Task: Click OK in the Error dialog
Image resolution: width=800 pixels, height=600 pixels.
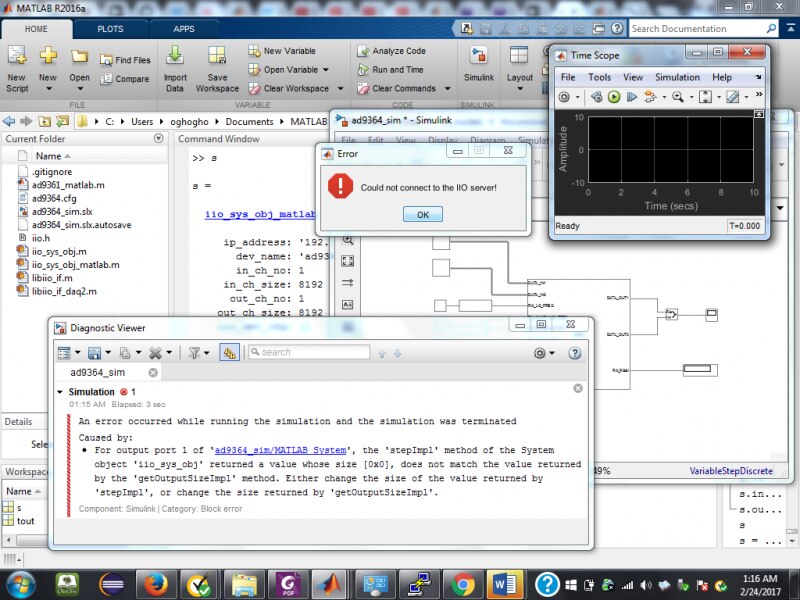Action: [x=422, y=215]
